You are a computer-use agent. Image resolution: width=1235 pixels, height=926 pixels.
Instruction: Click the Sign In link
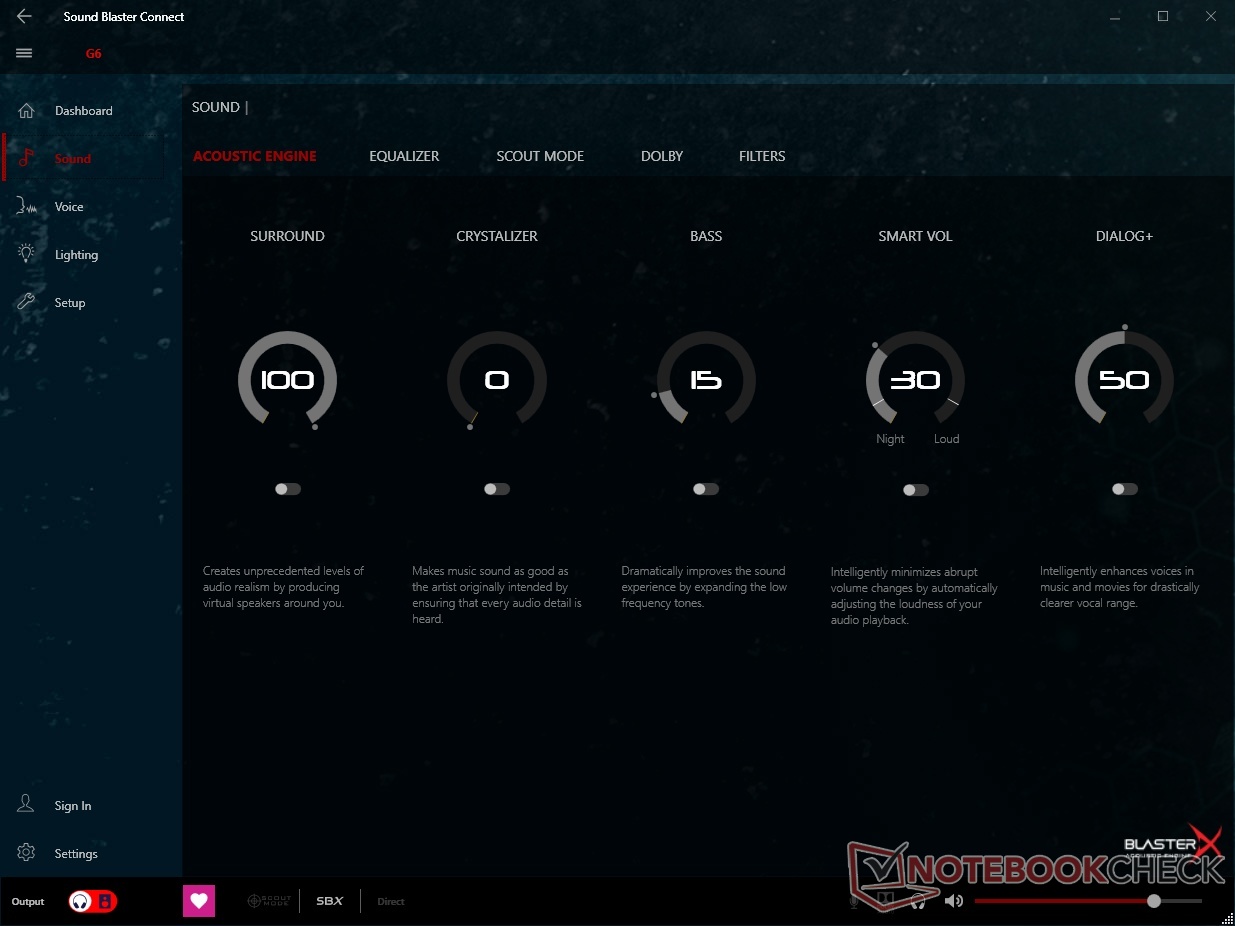click(73, 806)
